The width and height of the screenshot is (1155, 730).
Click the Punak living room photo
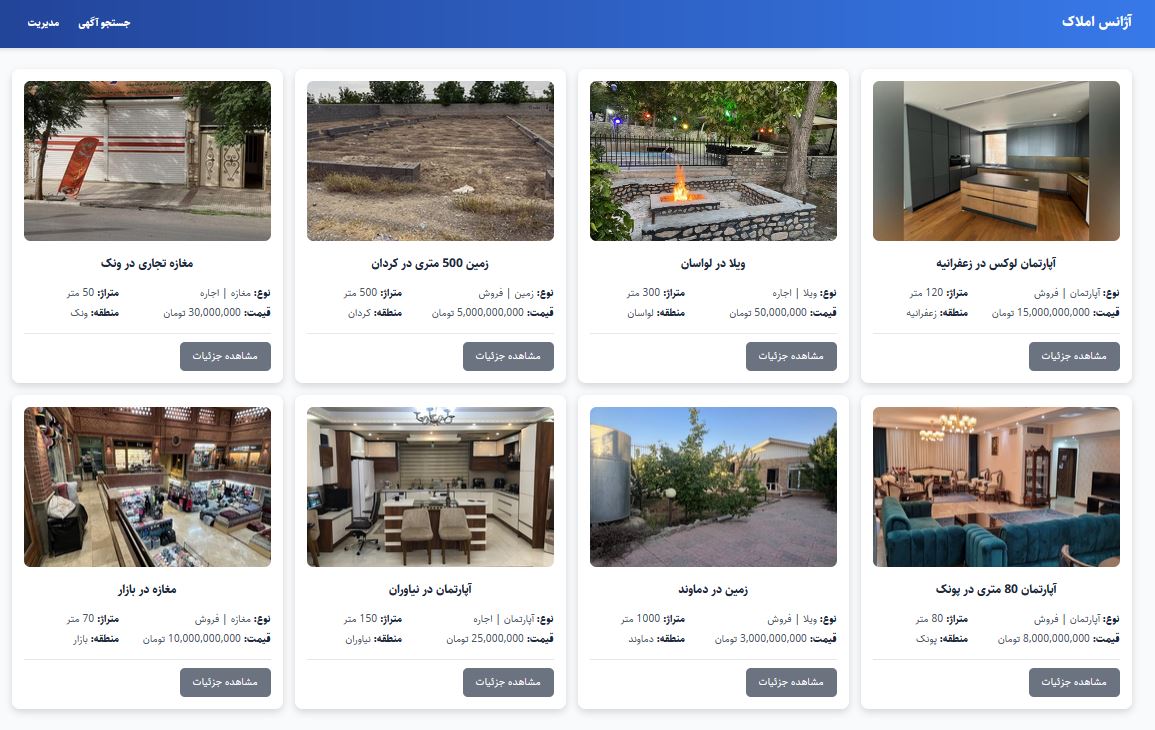996,487
